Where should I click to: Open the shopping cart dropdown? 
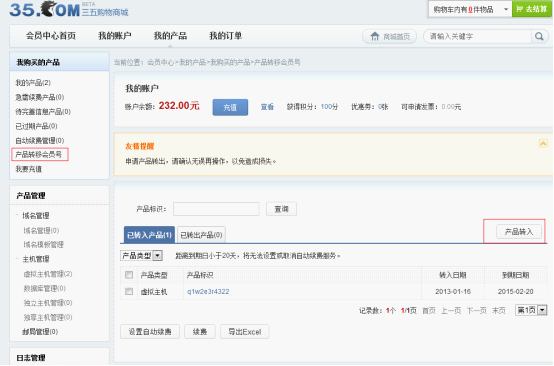pyautogui.click(x=506, y=9)
